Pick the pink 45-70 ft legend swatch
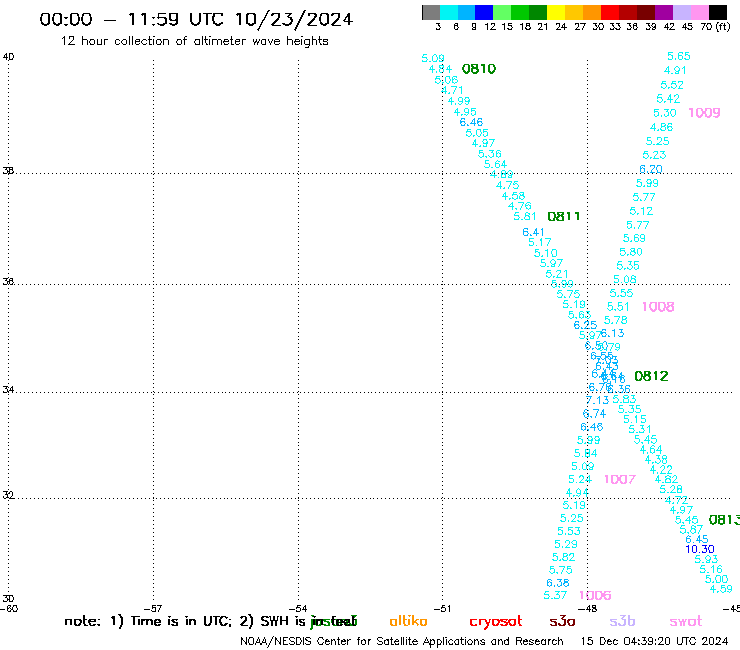 [700, 12]
